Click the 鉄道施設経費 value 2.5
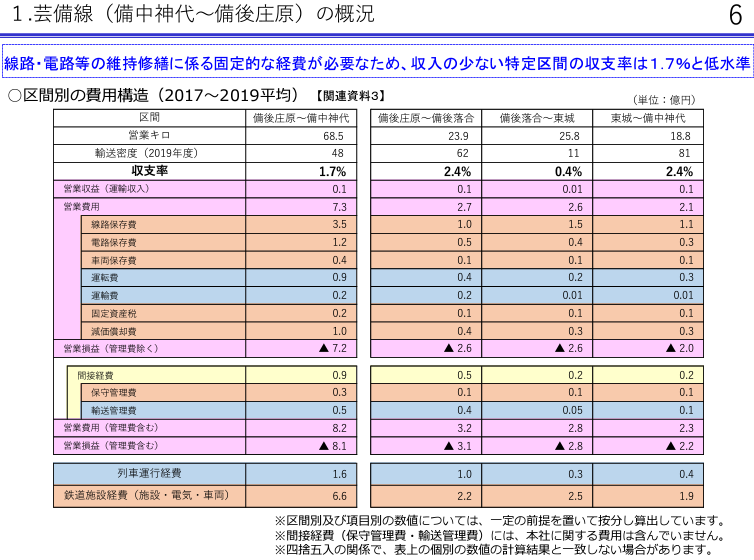754x560 pixels. click(x=576, y=496)
